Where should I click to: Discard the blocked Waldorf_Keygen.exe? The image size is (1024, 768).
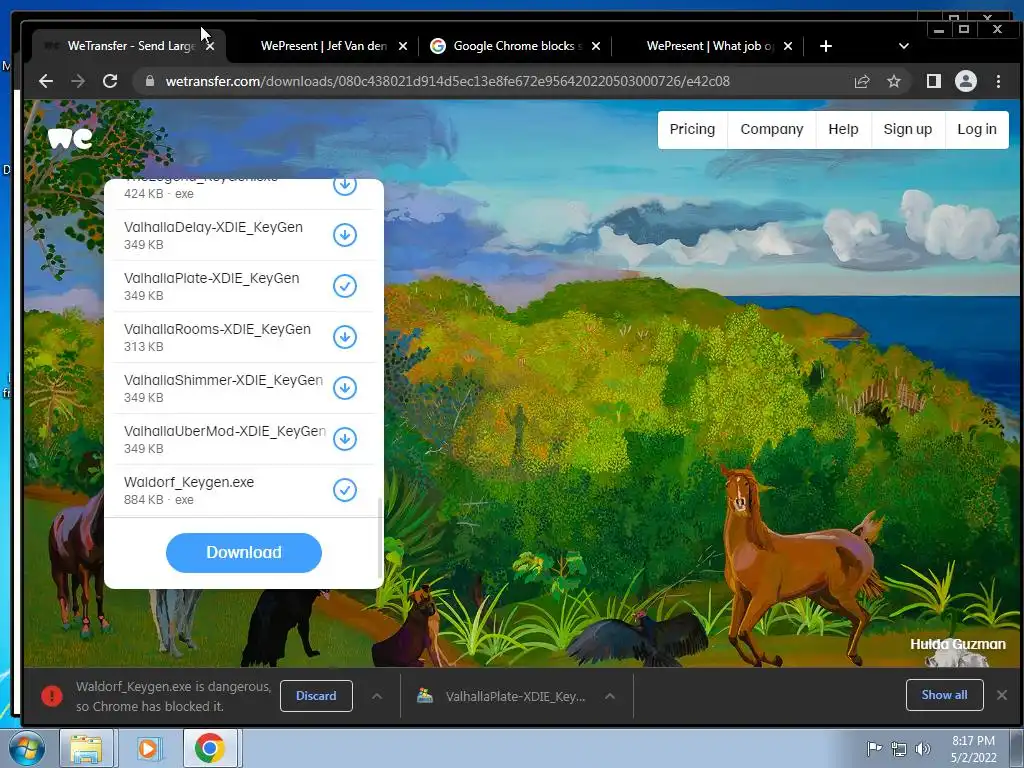click(x=316, y=696)
